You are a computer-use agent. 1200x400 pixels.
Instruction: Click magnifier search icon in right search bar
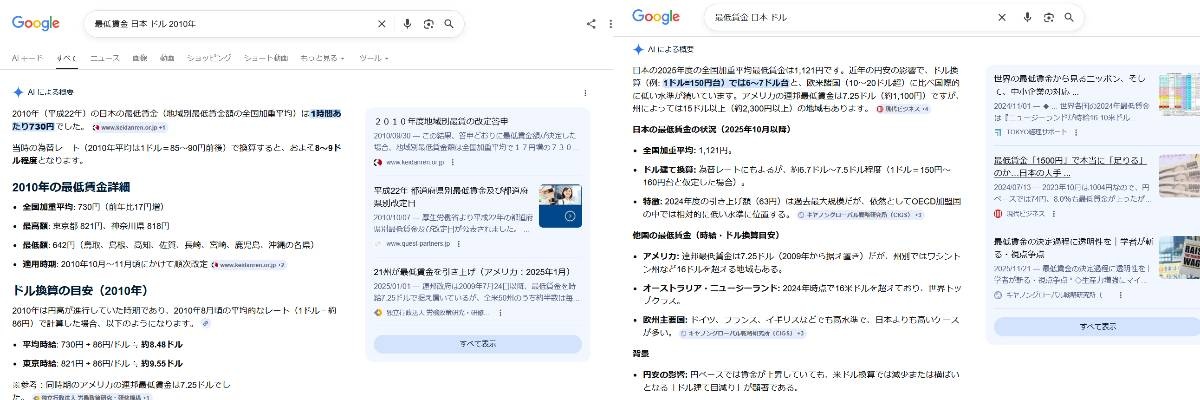pos(1069,17)
